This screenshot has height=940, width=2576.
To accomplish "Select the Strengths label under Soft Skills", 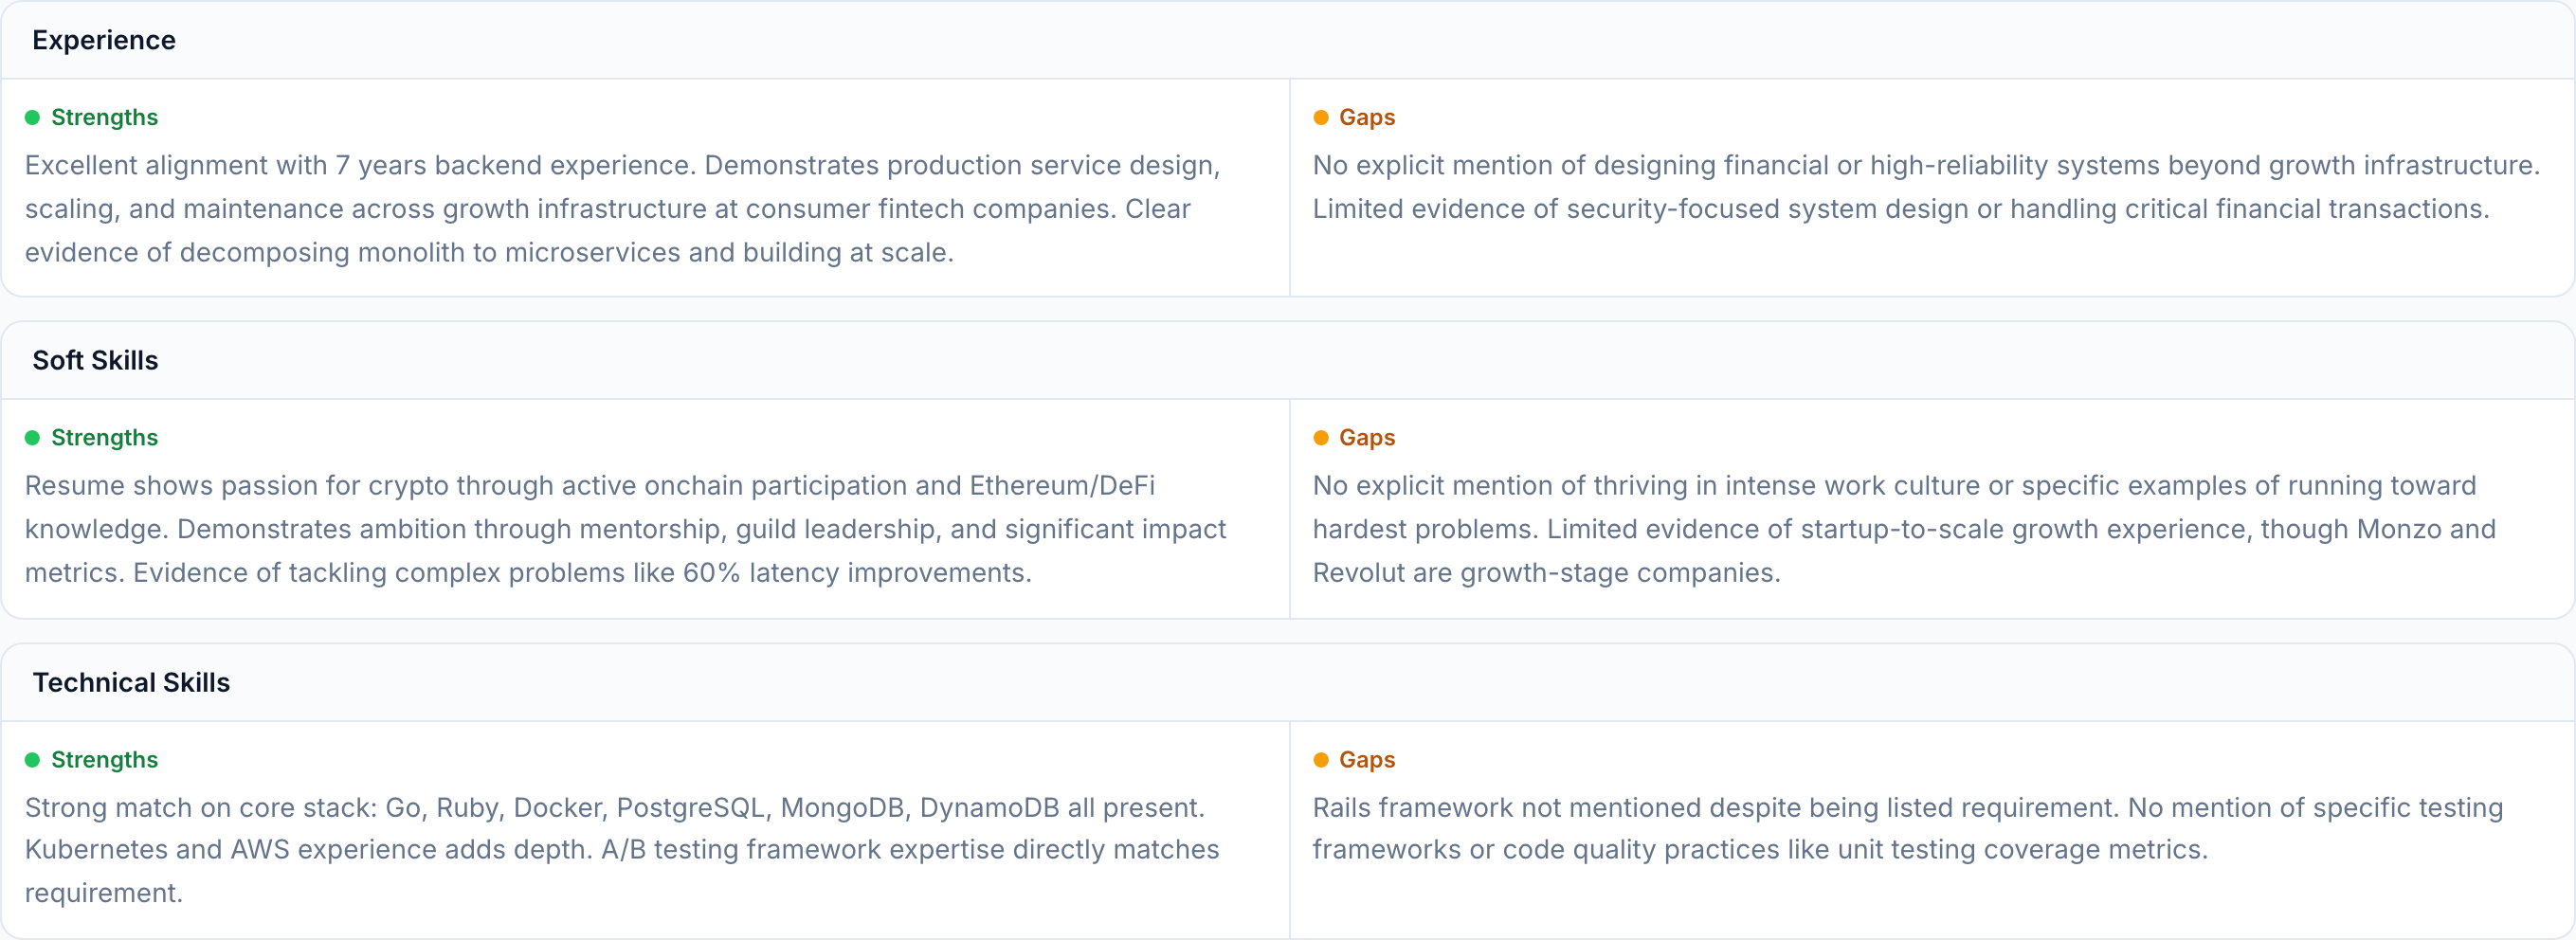I will tap(104, 438).
